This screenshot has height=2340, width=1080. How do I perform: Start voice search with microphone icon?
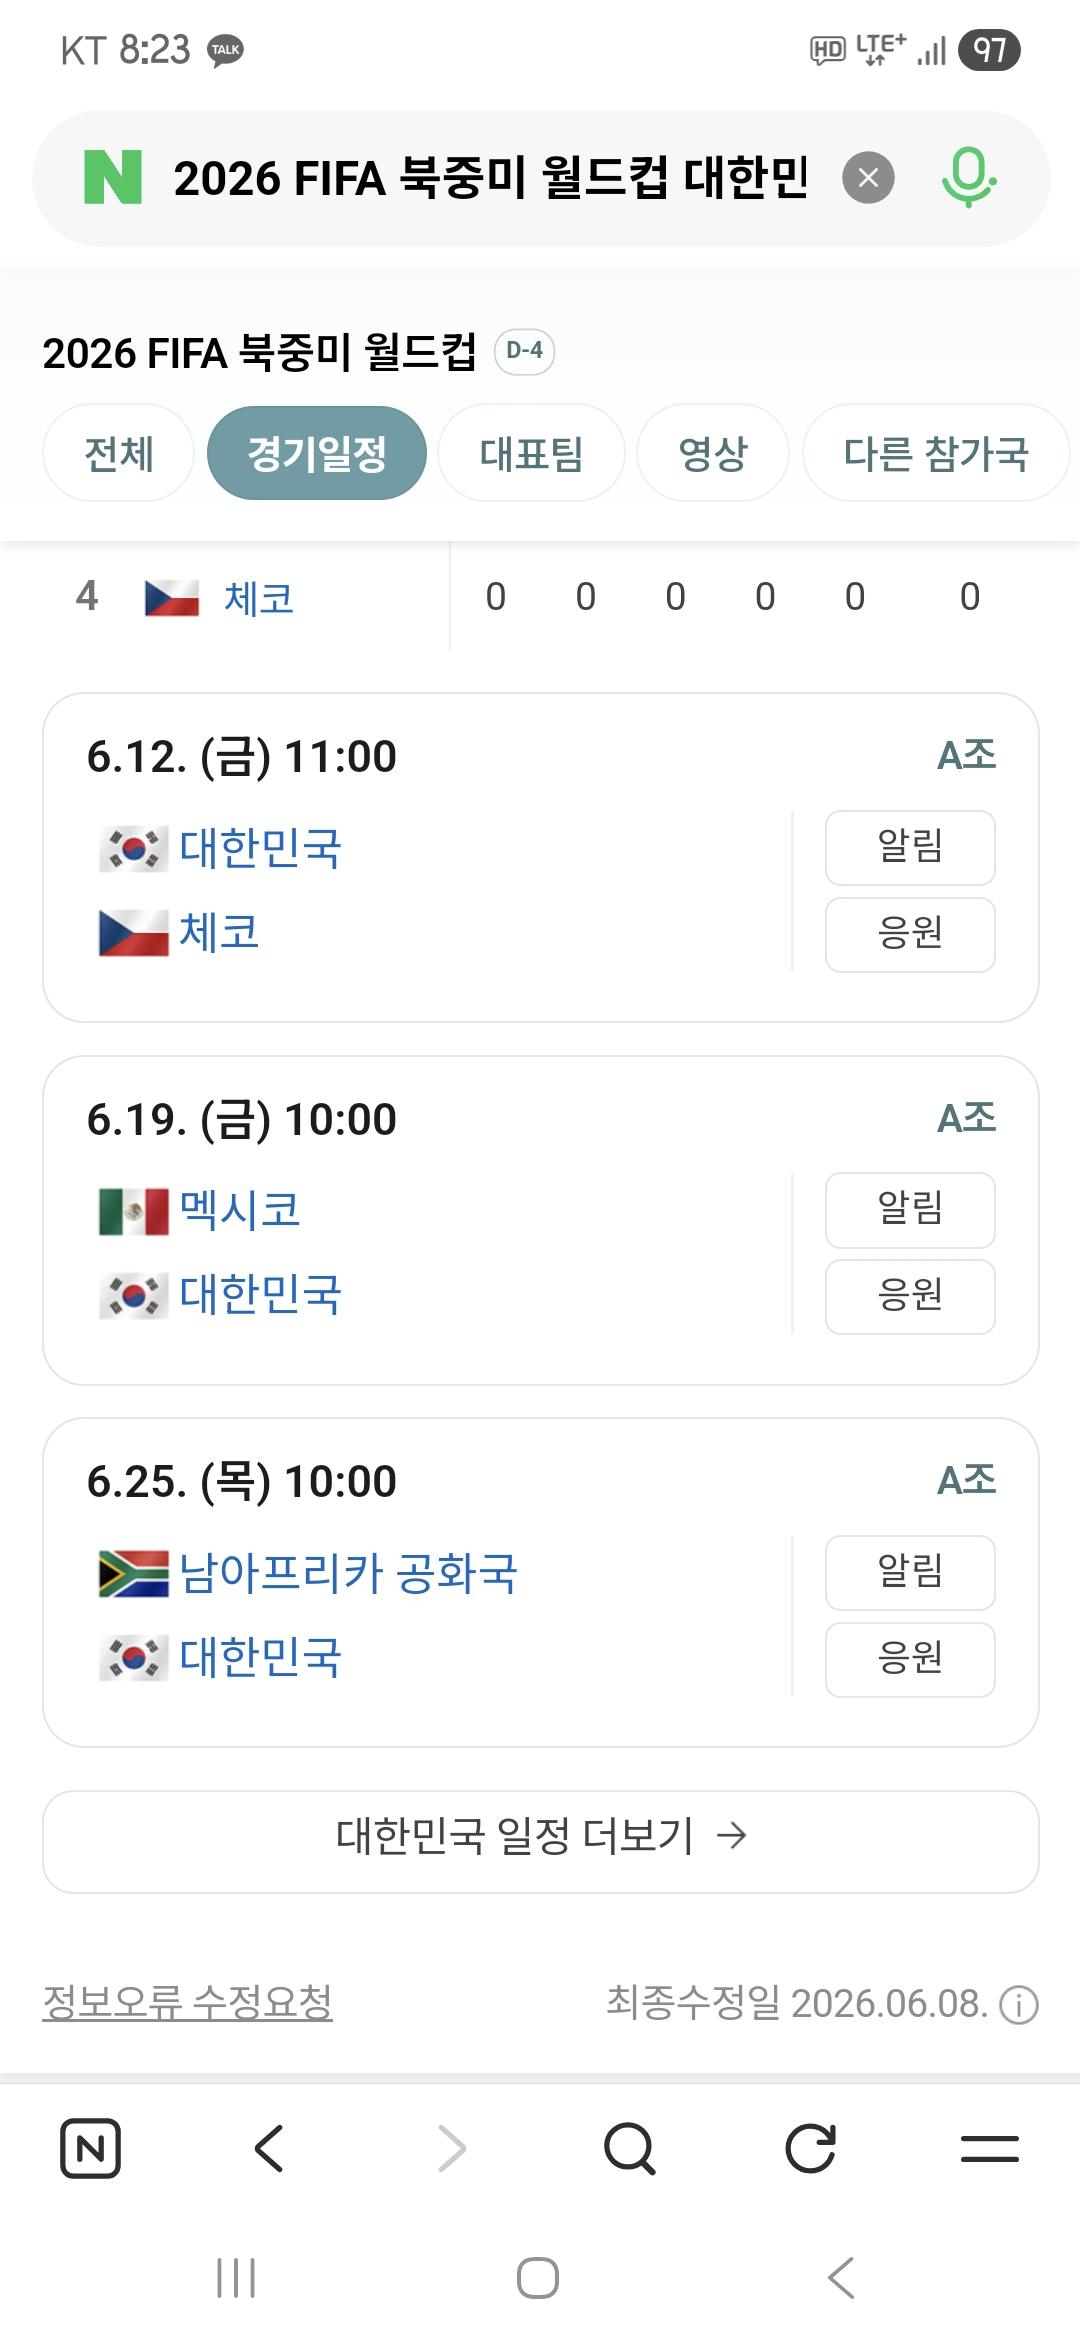[968, 177]
